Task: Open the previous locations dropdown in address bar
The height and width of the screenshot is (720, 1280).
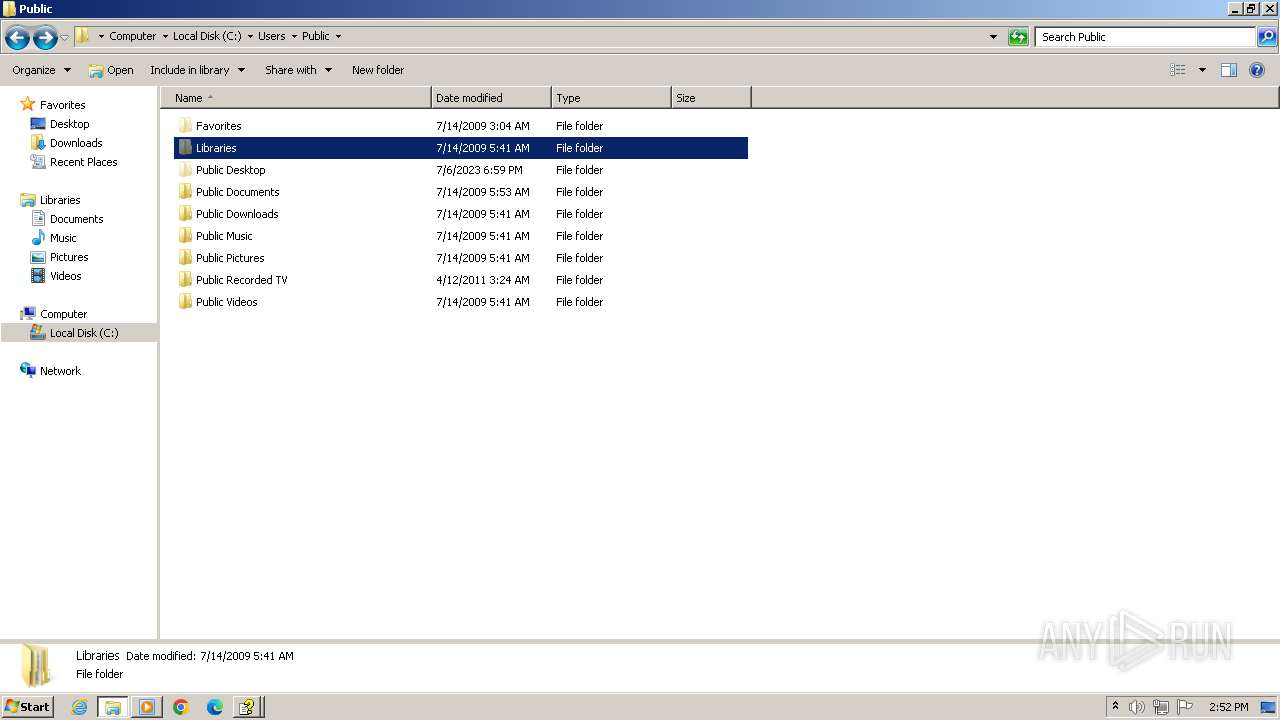Action: pos(993,37)
